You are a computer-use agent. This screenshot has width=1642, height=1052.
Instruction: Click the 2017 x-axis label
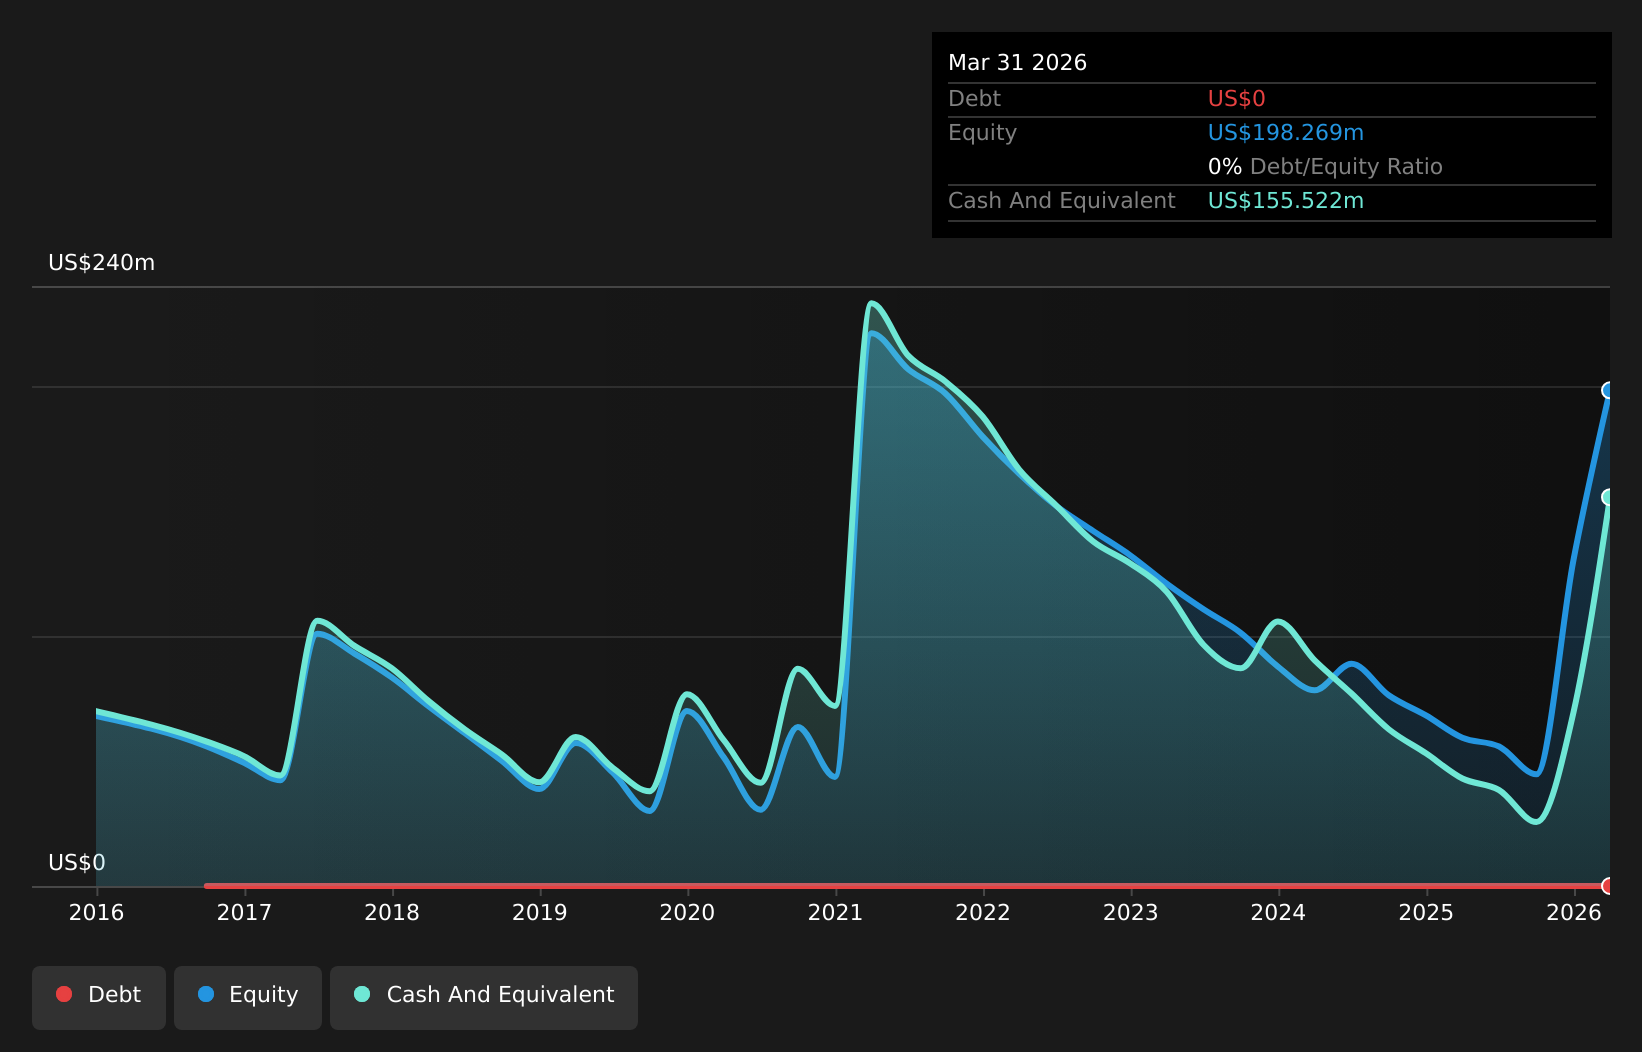point(244,913)
